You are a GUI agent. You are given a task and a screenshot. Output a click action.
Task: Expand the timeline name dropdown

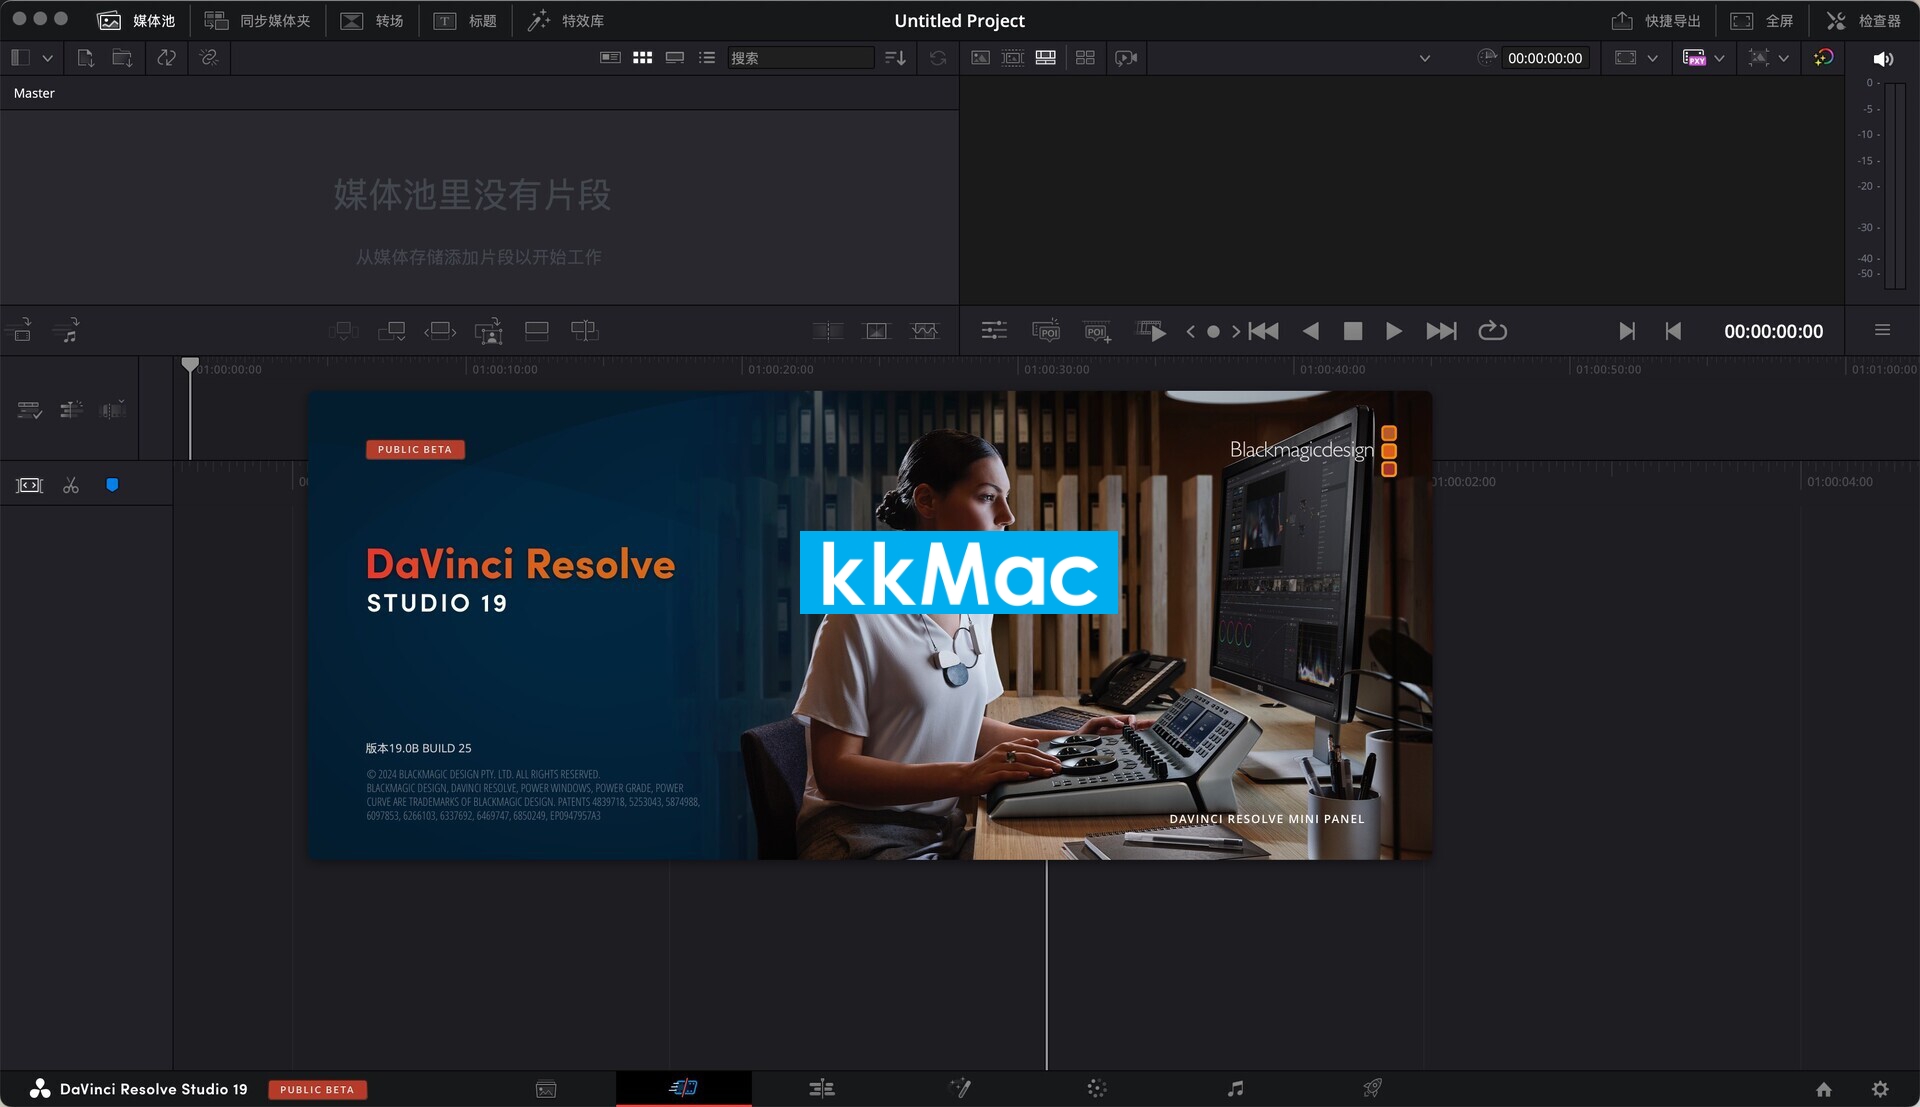1425,58
